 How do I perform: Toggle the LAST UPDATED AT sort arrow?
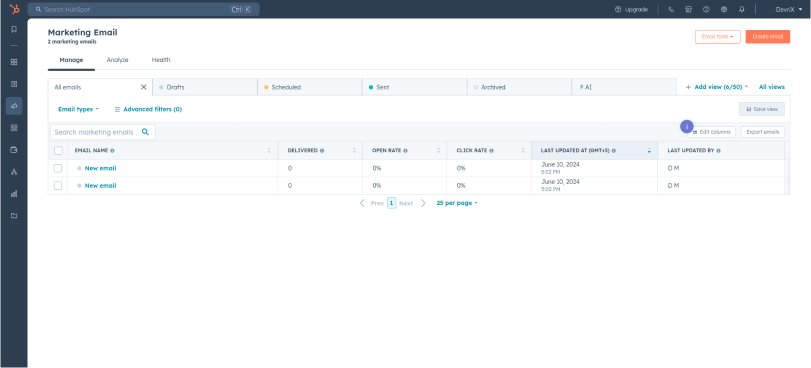point(649,151)
